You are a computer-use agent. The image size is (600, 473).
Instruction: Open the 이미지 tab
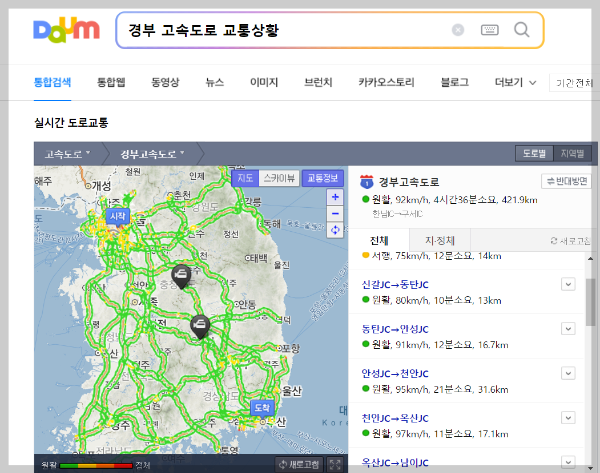point(264,82)
